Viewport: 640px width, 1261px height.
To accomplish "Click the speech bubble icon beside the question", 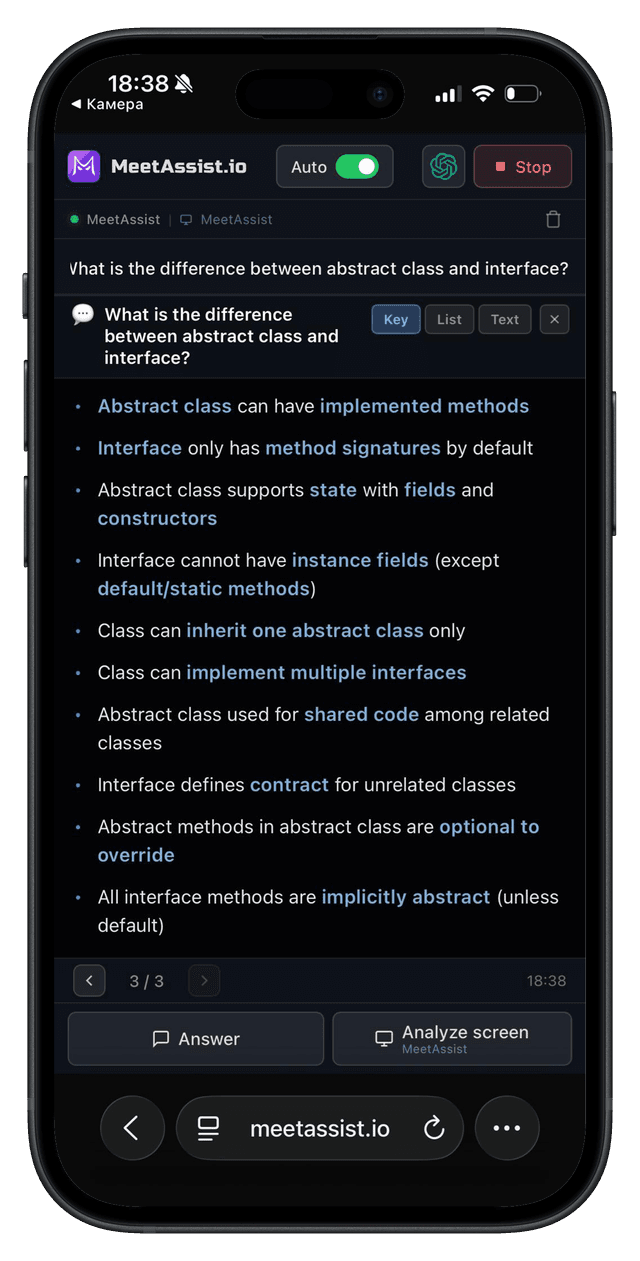I will [81, 313].
